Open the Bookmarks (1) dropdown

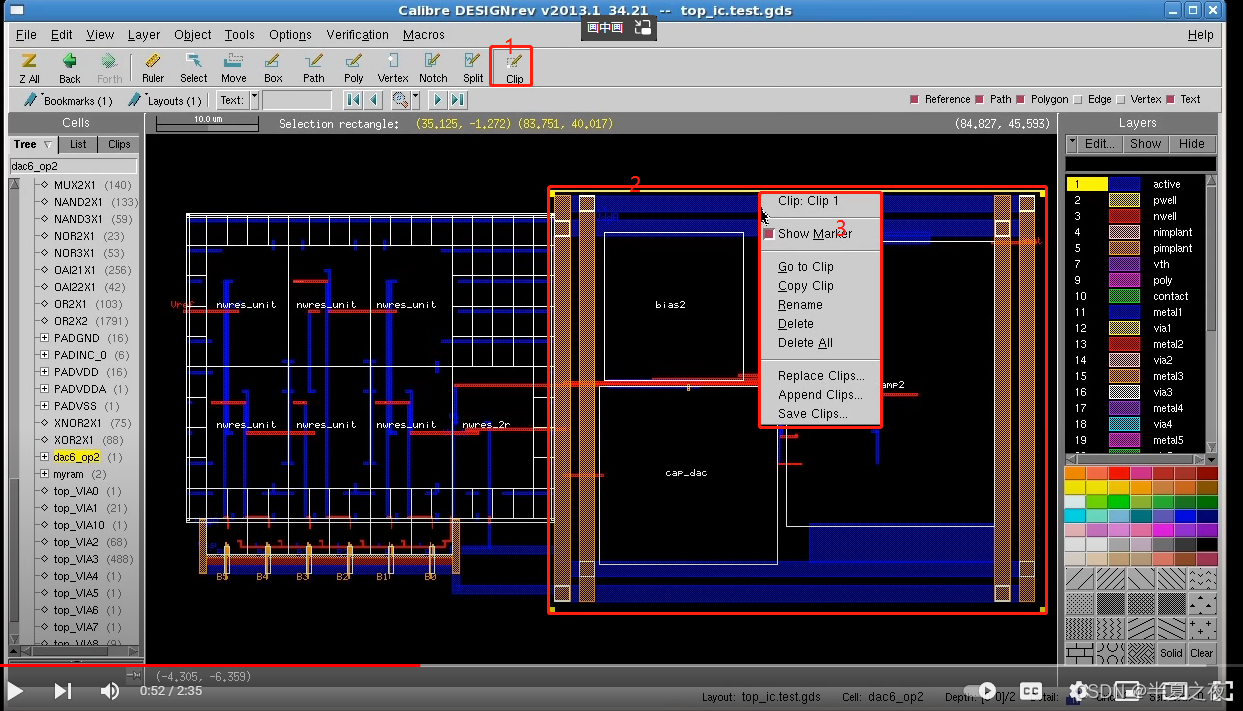68,100
